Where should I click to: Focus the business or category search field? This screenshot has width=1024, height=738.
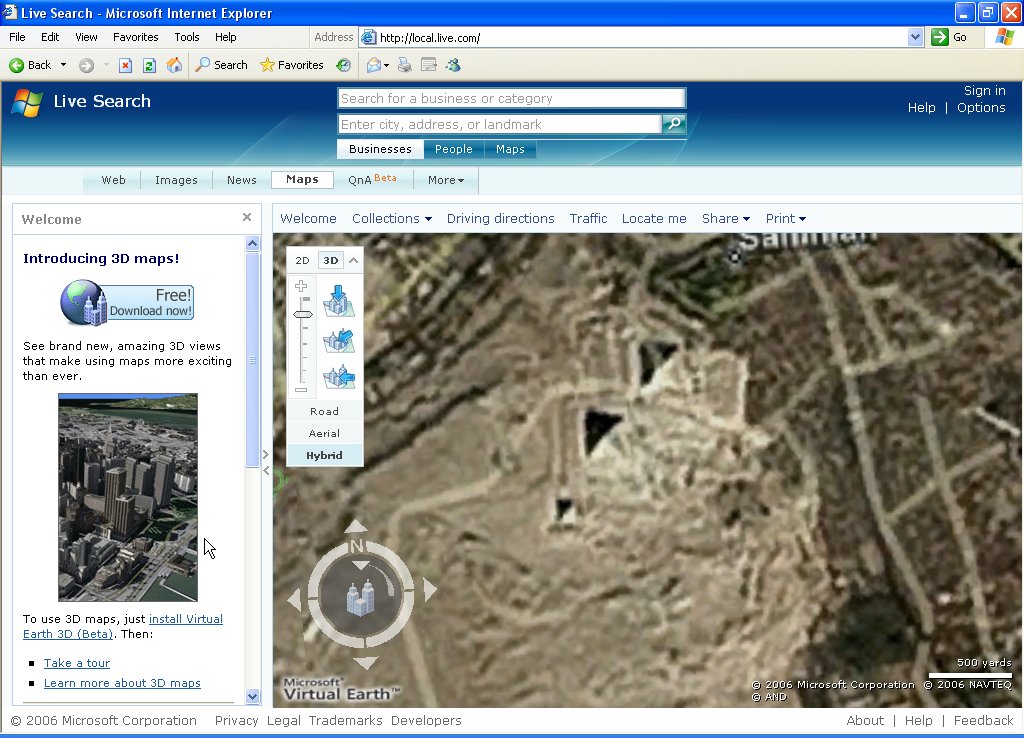coord(511,98)
